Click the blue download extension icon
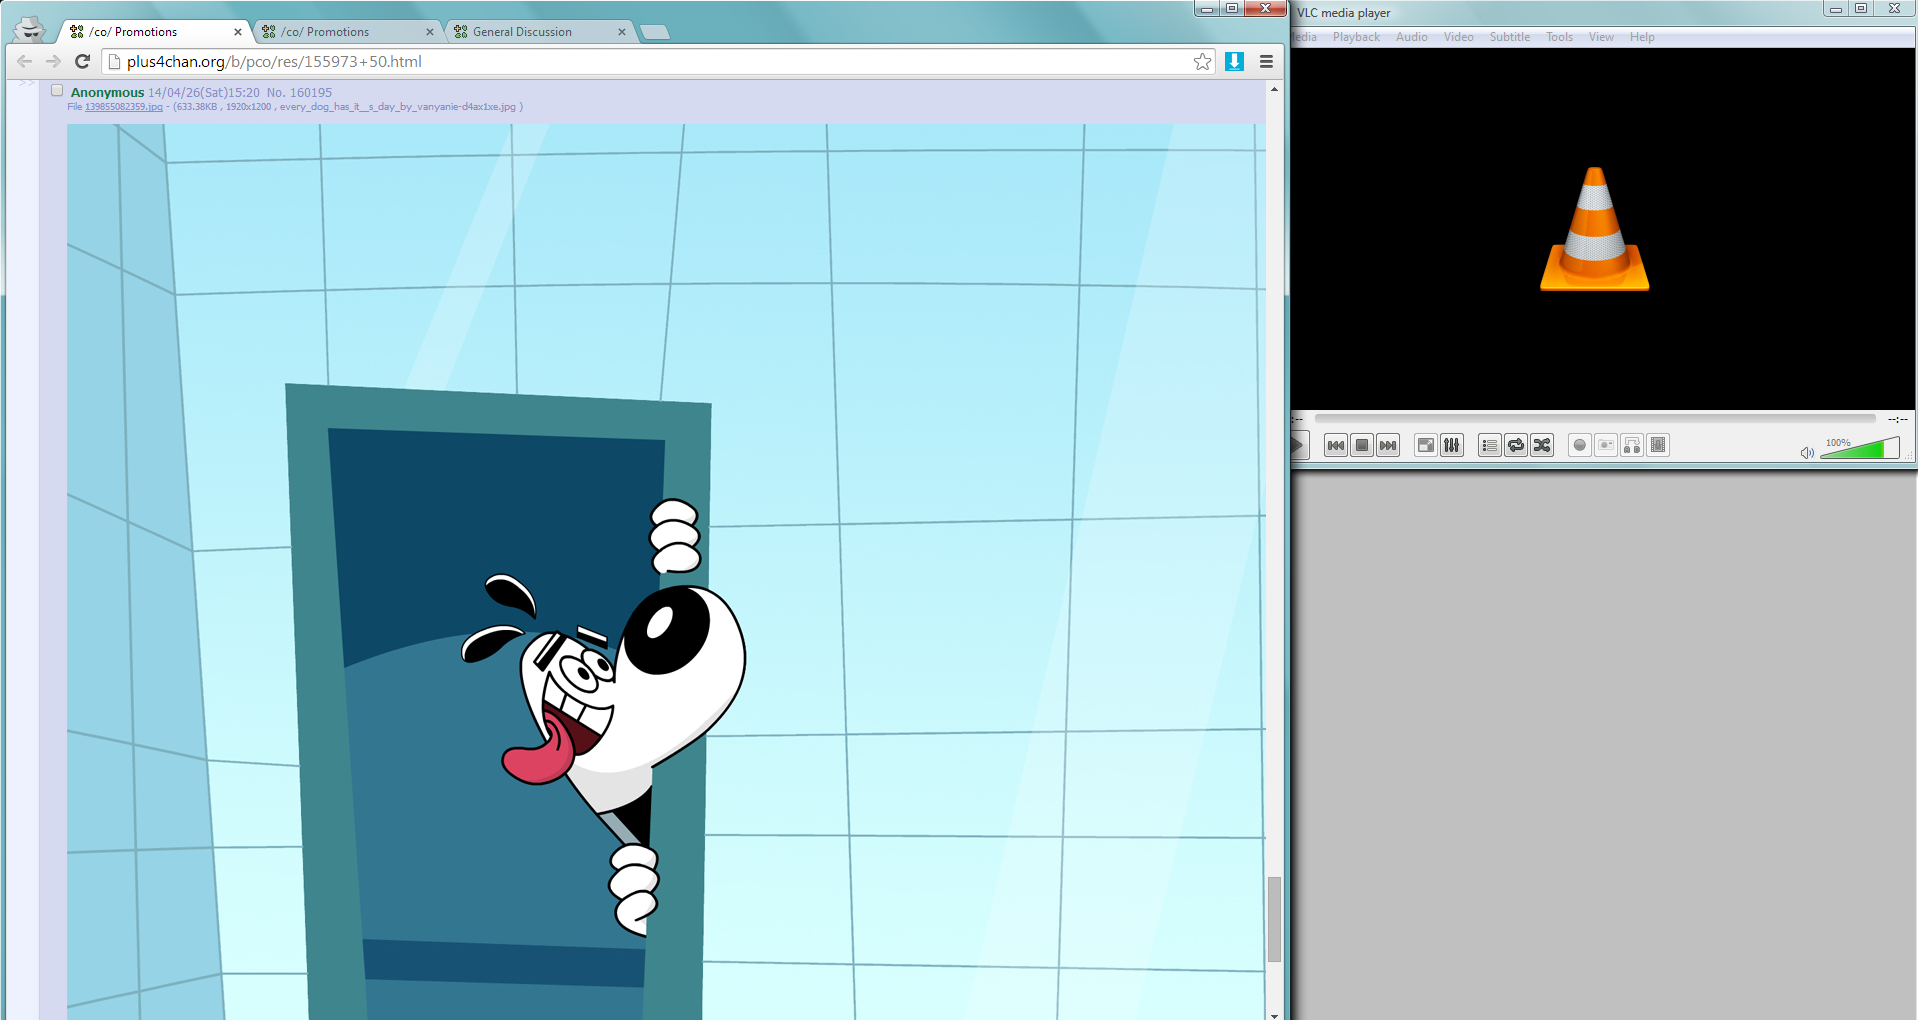The height and width of the screenshot is (1020, 1923). coord(1234,62)
